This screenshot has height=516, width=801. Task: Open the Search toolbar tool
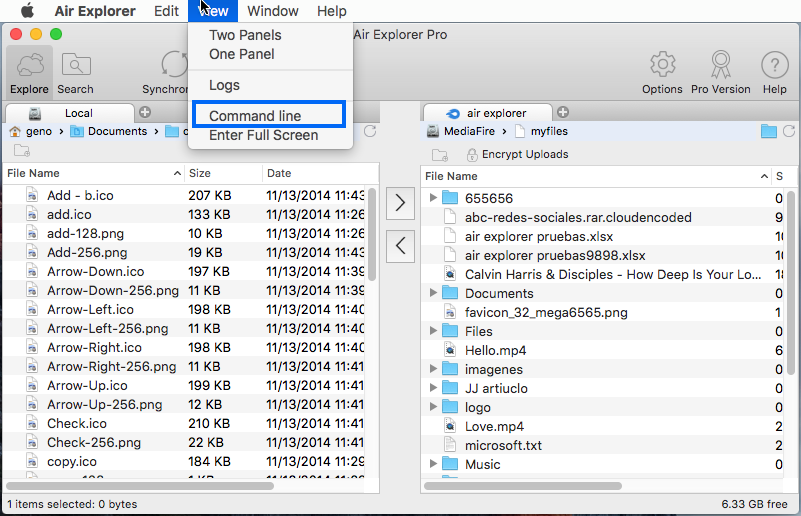pos(75,73)
